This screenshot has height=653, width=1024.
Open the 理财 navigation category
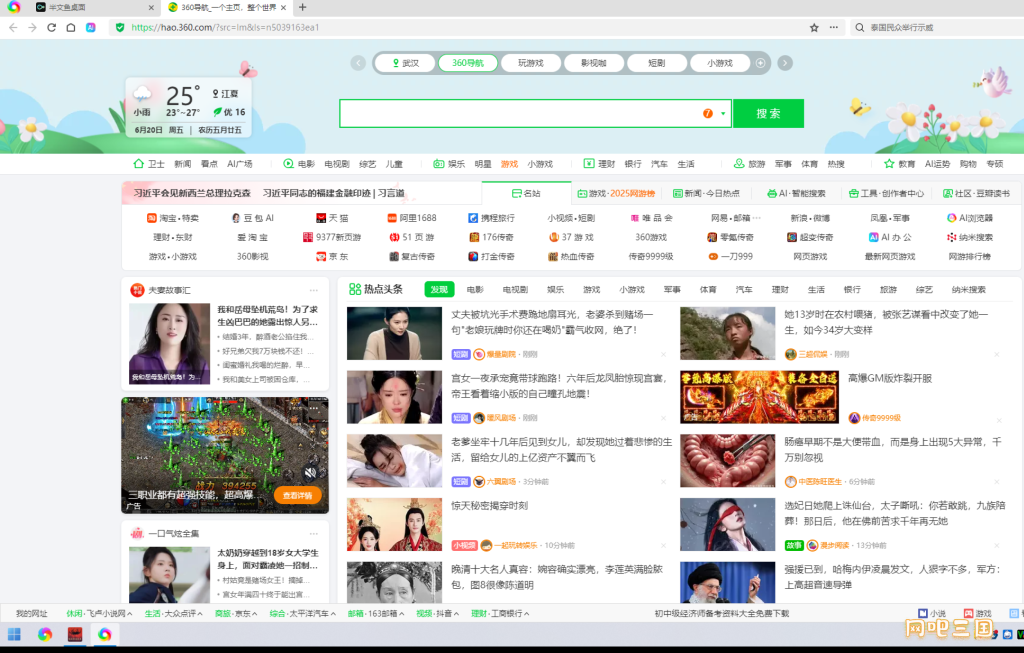point(600,164)
